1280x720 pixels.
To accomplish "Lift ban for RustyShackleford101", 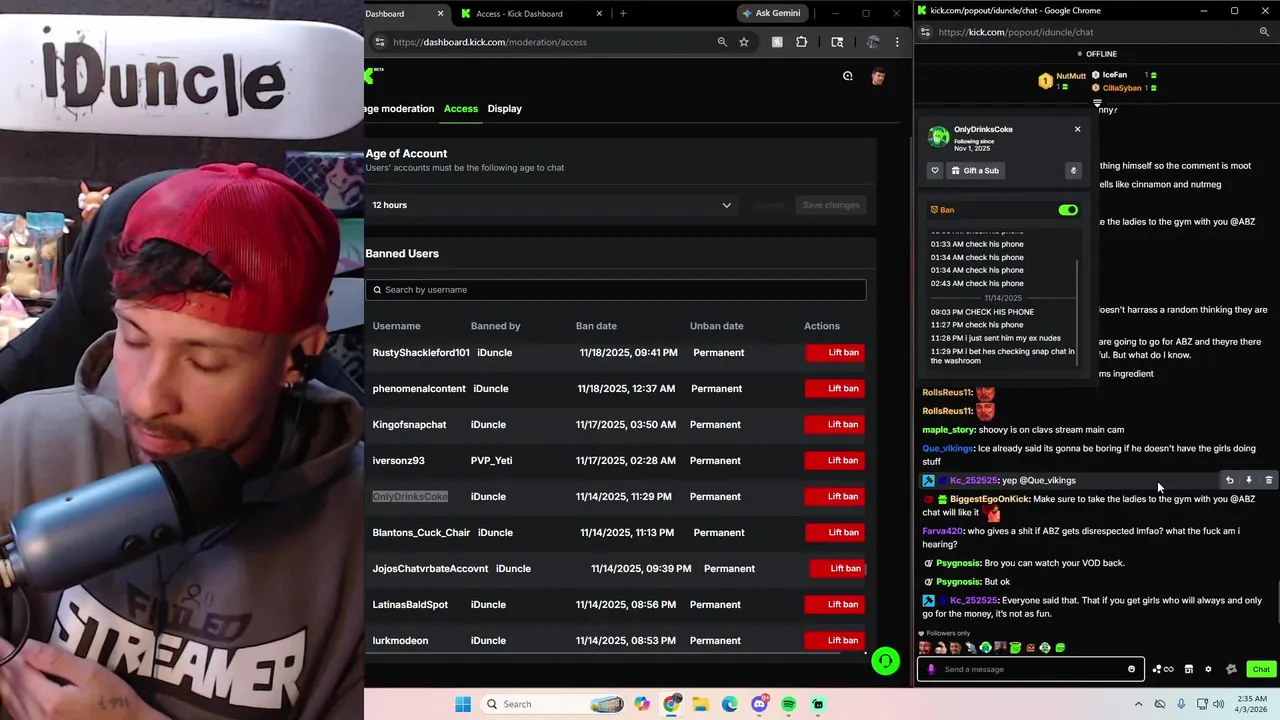I will pyautogui.click(x=835, y=352).
